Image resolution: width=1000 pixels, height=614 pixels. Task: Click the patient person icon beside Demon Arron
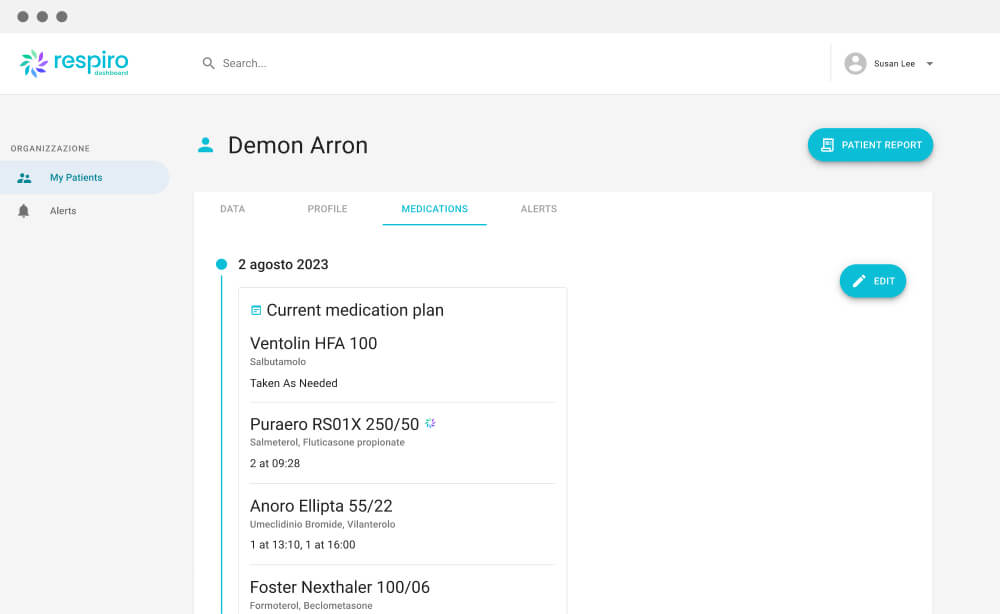[205, 145]
